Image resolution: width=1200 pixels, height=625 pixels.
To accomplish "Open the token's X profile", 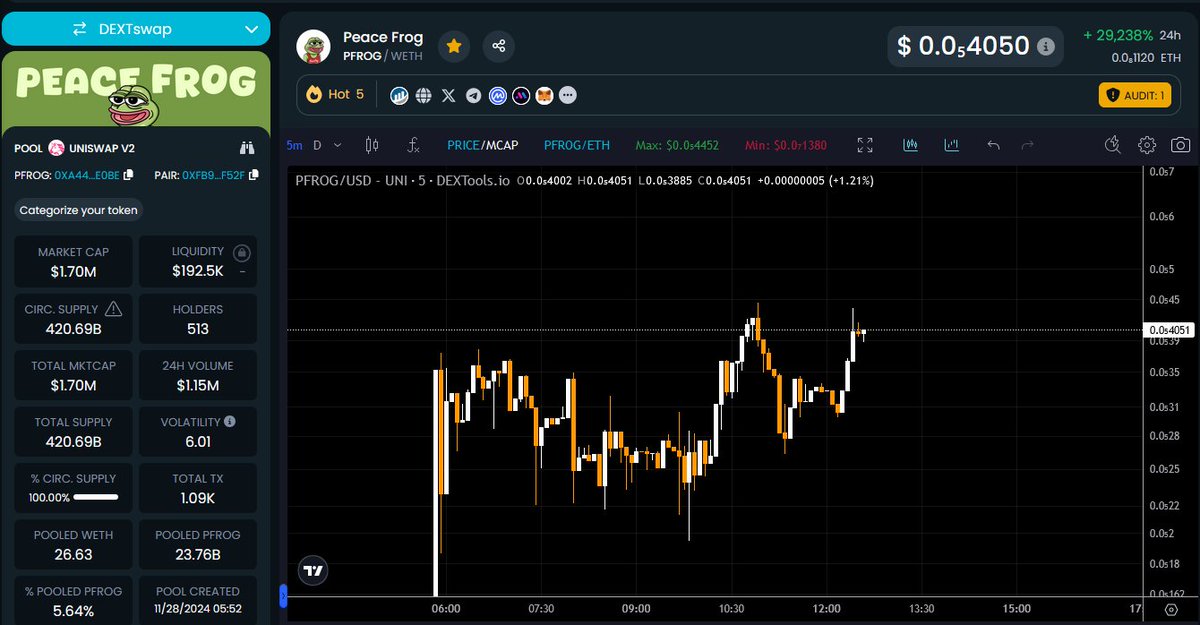I will [448, 96].
